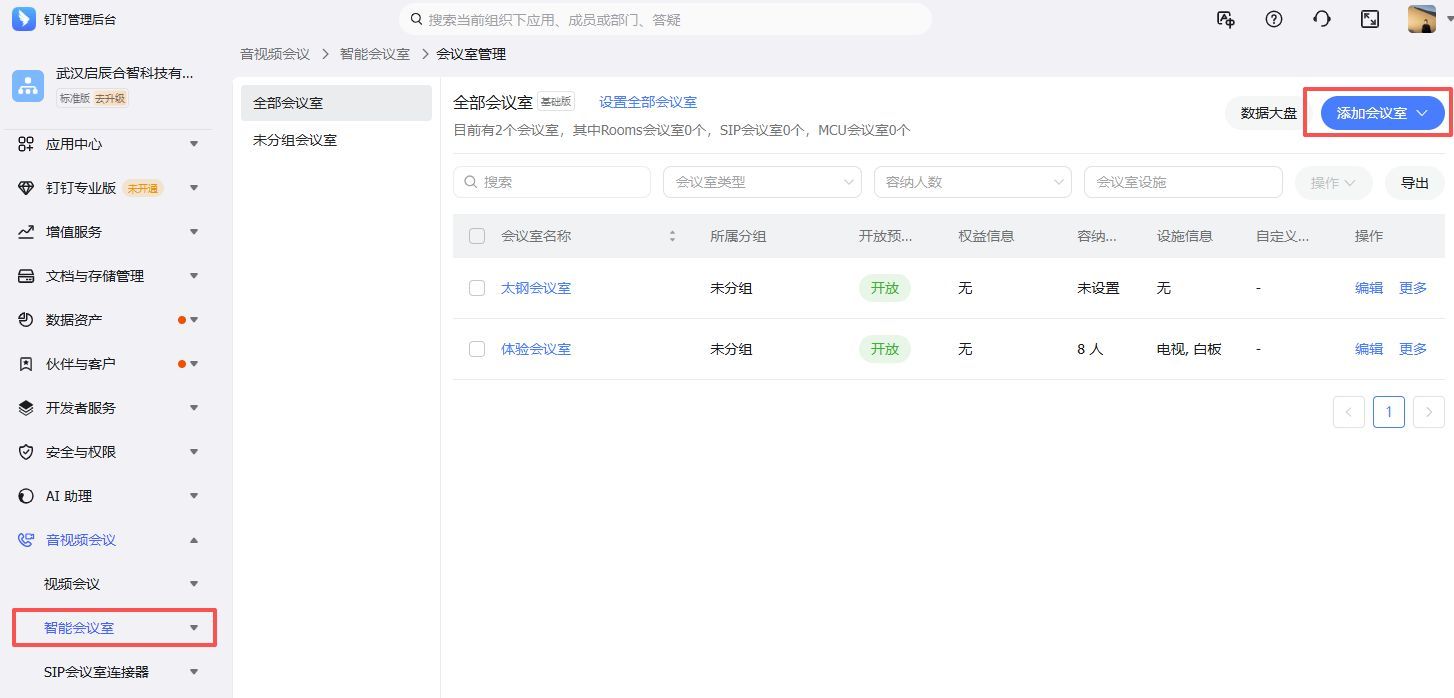Check the 体验会议室 row checkbox
Viewport: 1454px width, 698px height.
click(x=477, y=349)
